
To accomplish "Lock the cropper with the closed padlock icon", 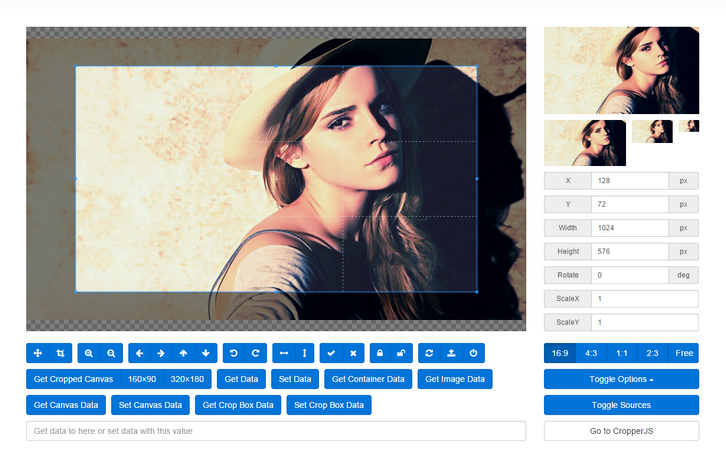I will coord(380,353).
